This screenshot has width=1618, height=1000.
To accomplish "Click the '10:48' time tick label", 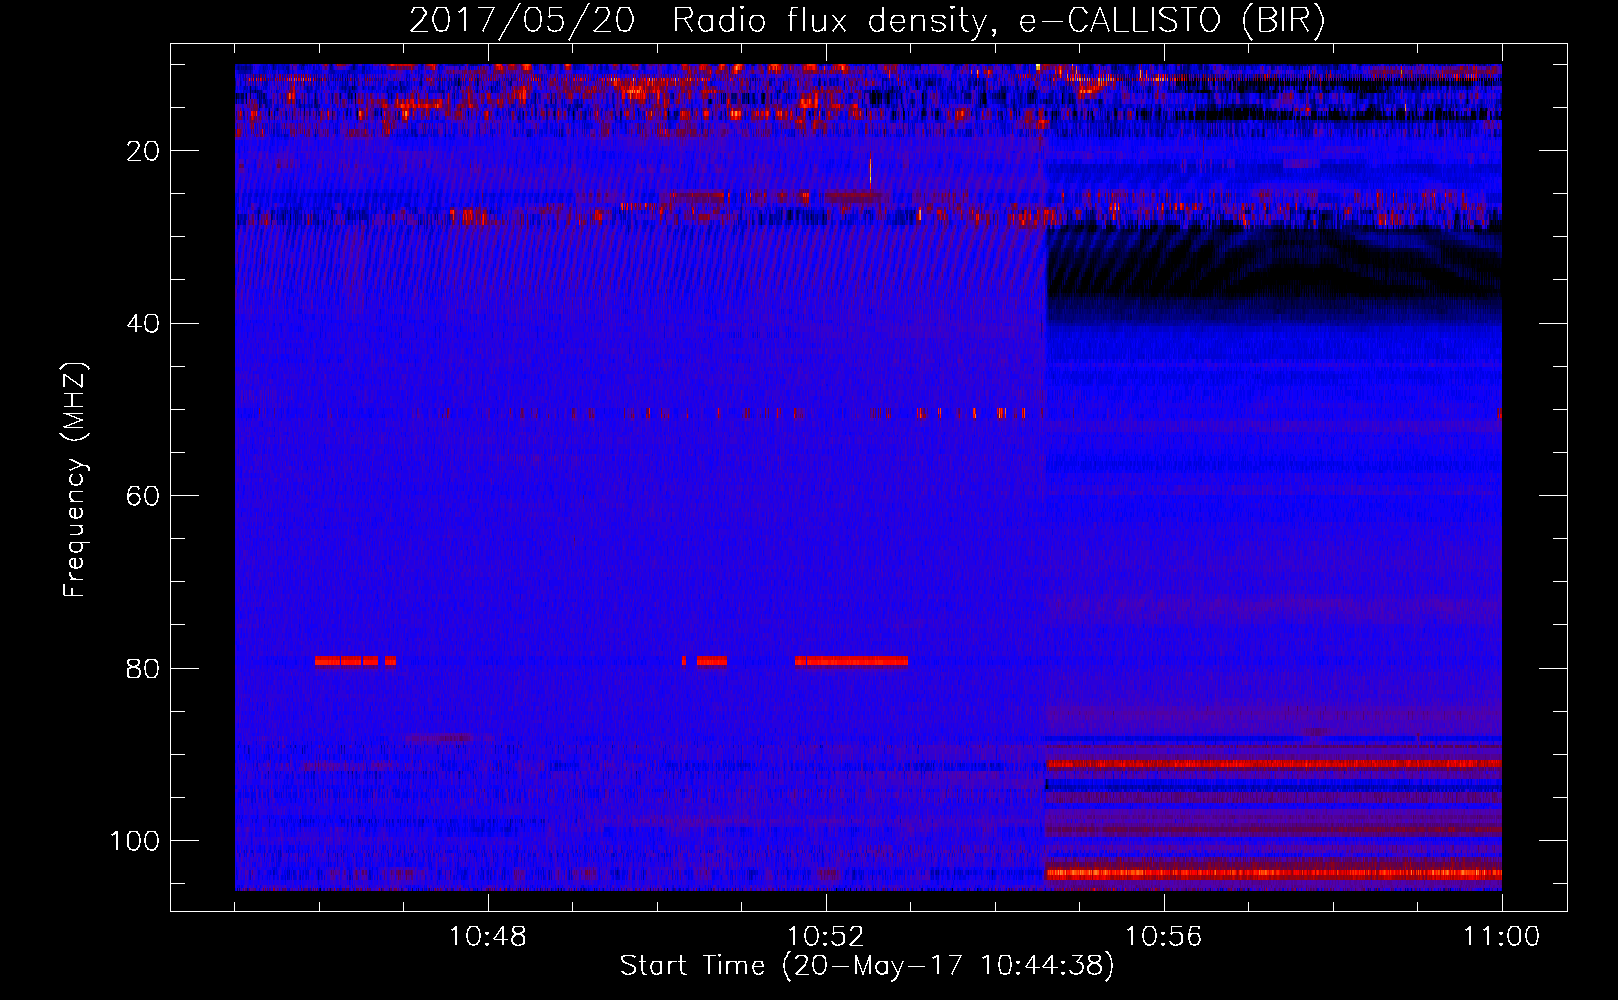I will (x=488, y=937).
